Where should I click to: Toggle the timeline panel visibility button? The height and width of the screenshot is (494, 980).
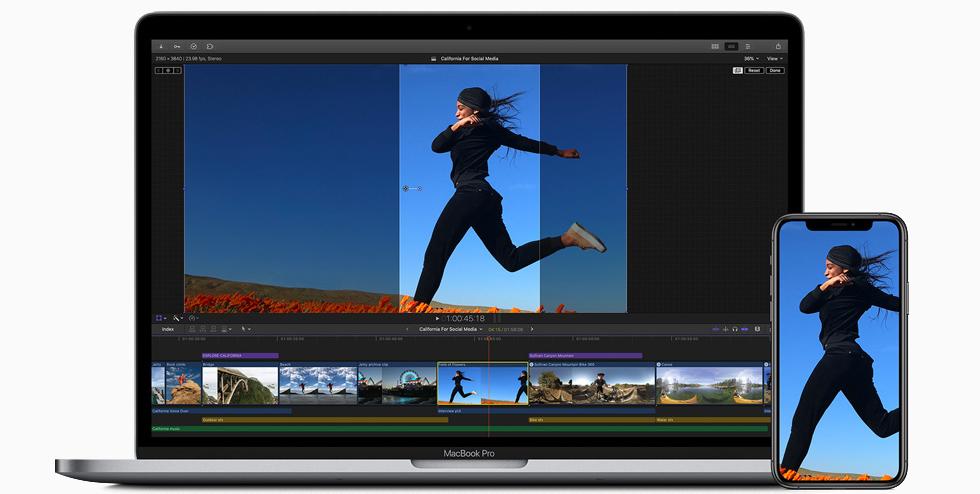[x=731, y=46]
